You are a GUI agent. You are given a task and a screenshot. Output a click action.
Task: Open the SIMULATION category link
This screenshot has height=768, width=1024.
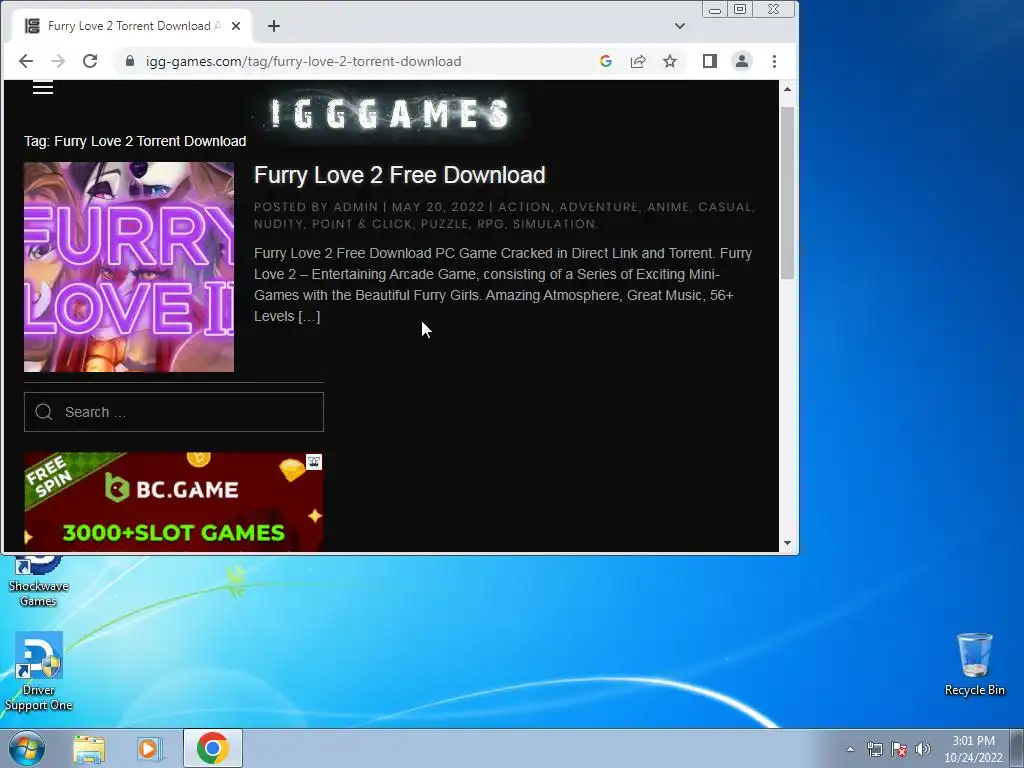click(x=554, y=224)
